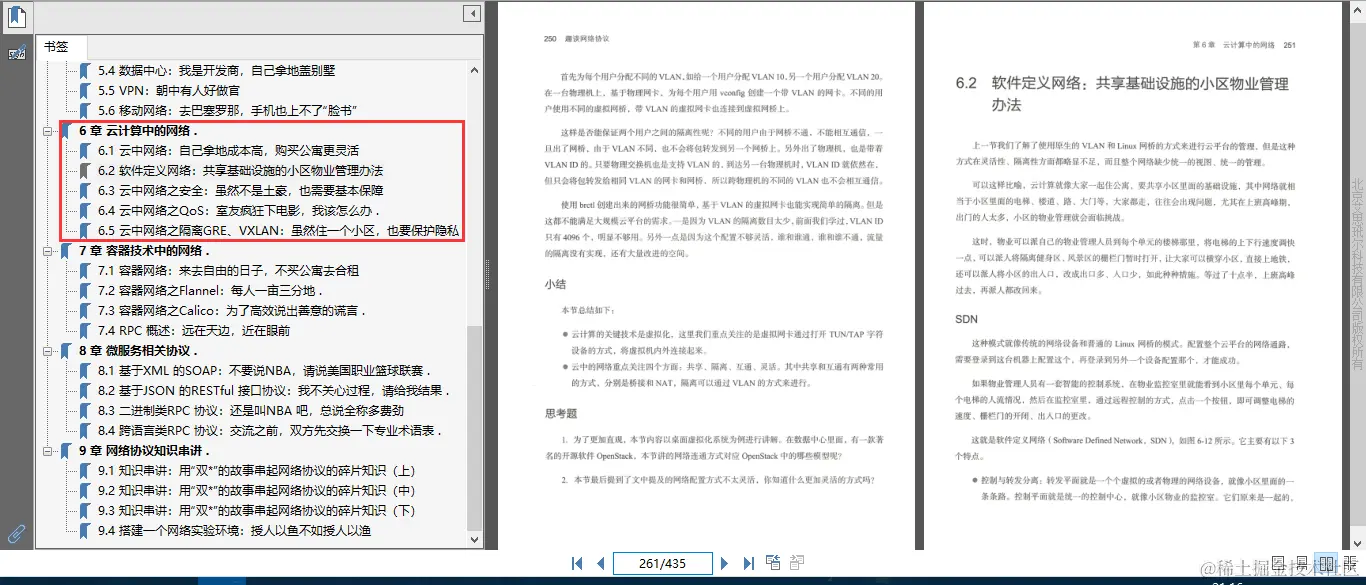Click the next view icon
Screen dimensions: 1366x585
799,562
